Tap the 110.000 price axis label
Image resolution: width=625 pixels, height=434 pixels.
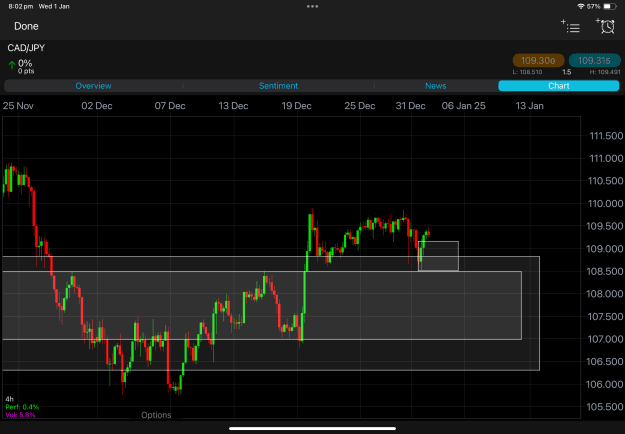(605, 204)
